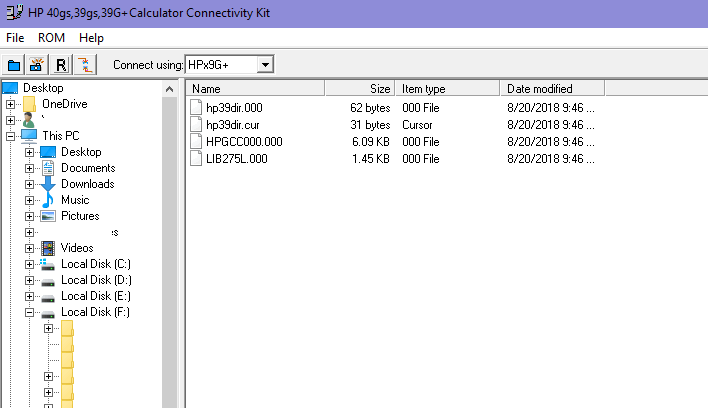Expand the Documents tree node
Image resolution: width=708 pixels, height=408 pixels.
pyautogui.click(x=29, y=168)
